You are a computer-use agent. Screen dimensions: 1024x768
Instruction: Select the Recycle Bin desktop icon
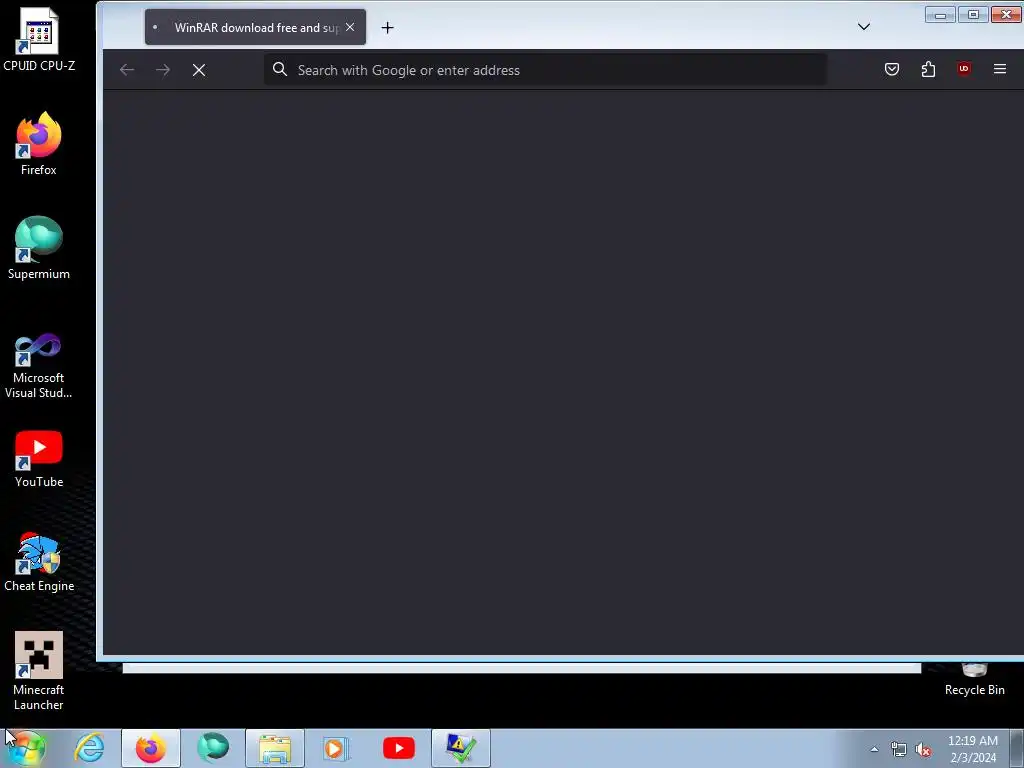974,680
